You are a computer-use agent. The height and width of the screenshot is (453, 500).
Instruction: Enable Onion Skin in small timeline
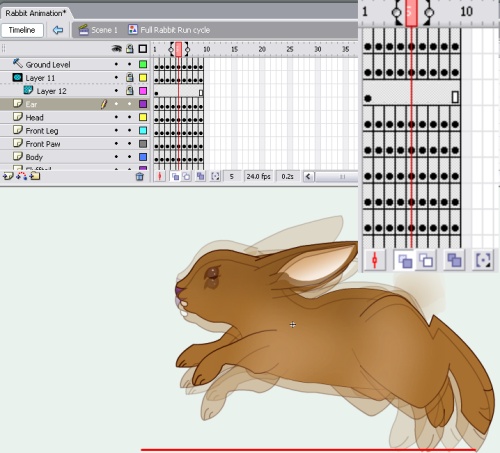pyautogui.click(x=175, y=176)
